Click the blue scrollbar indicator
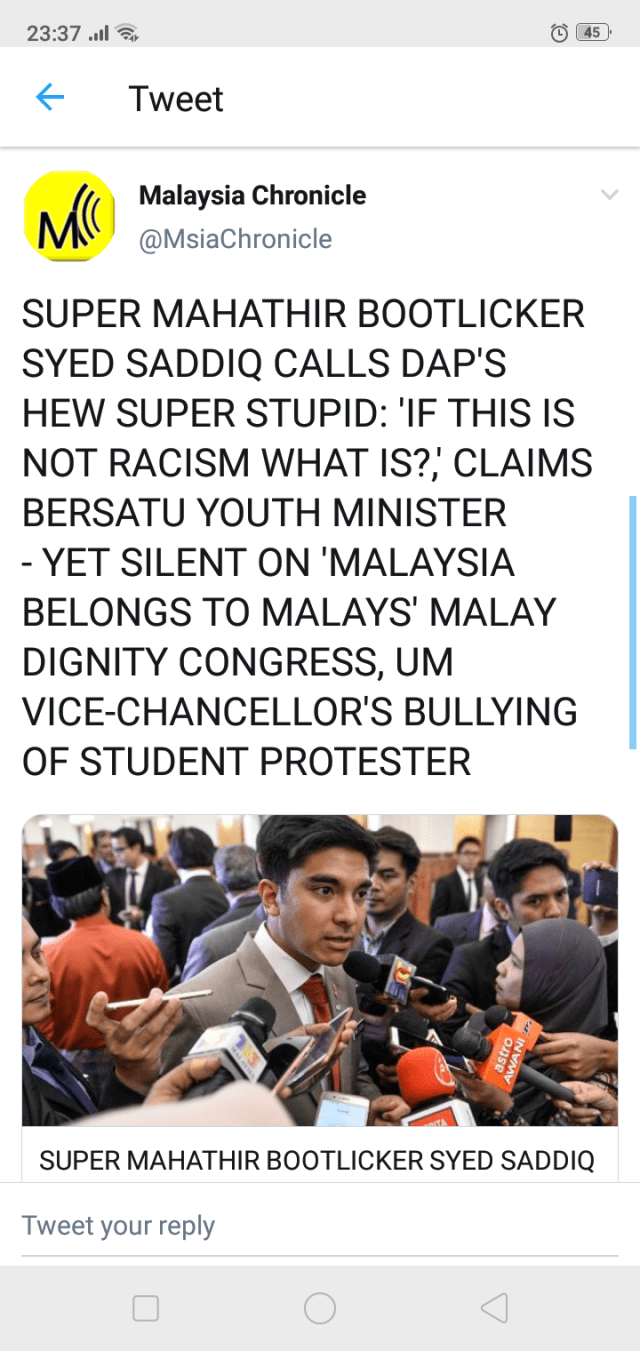The image size is (640, 1351). click(x=632, y=621)
